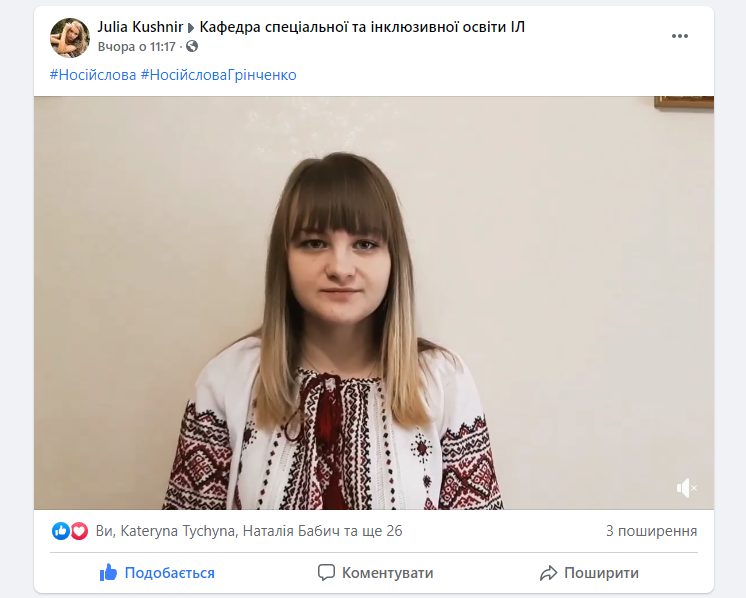Open Julia Kushnir's profile name link

click(140, 27)
